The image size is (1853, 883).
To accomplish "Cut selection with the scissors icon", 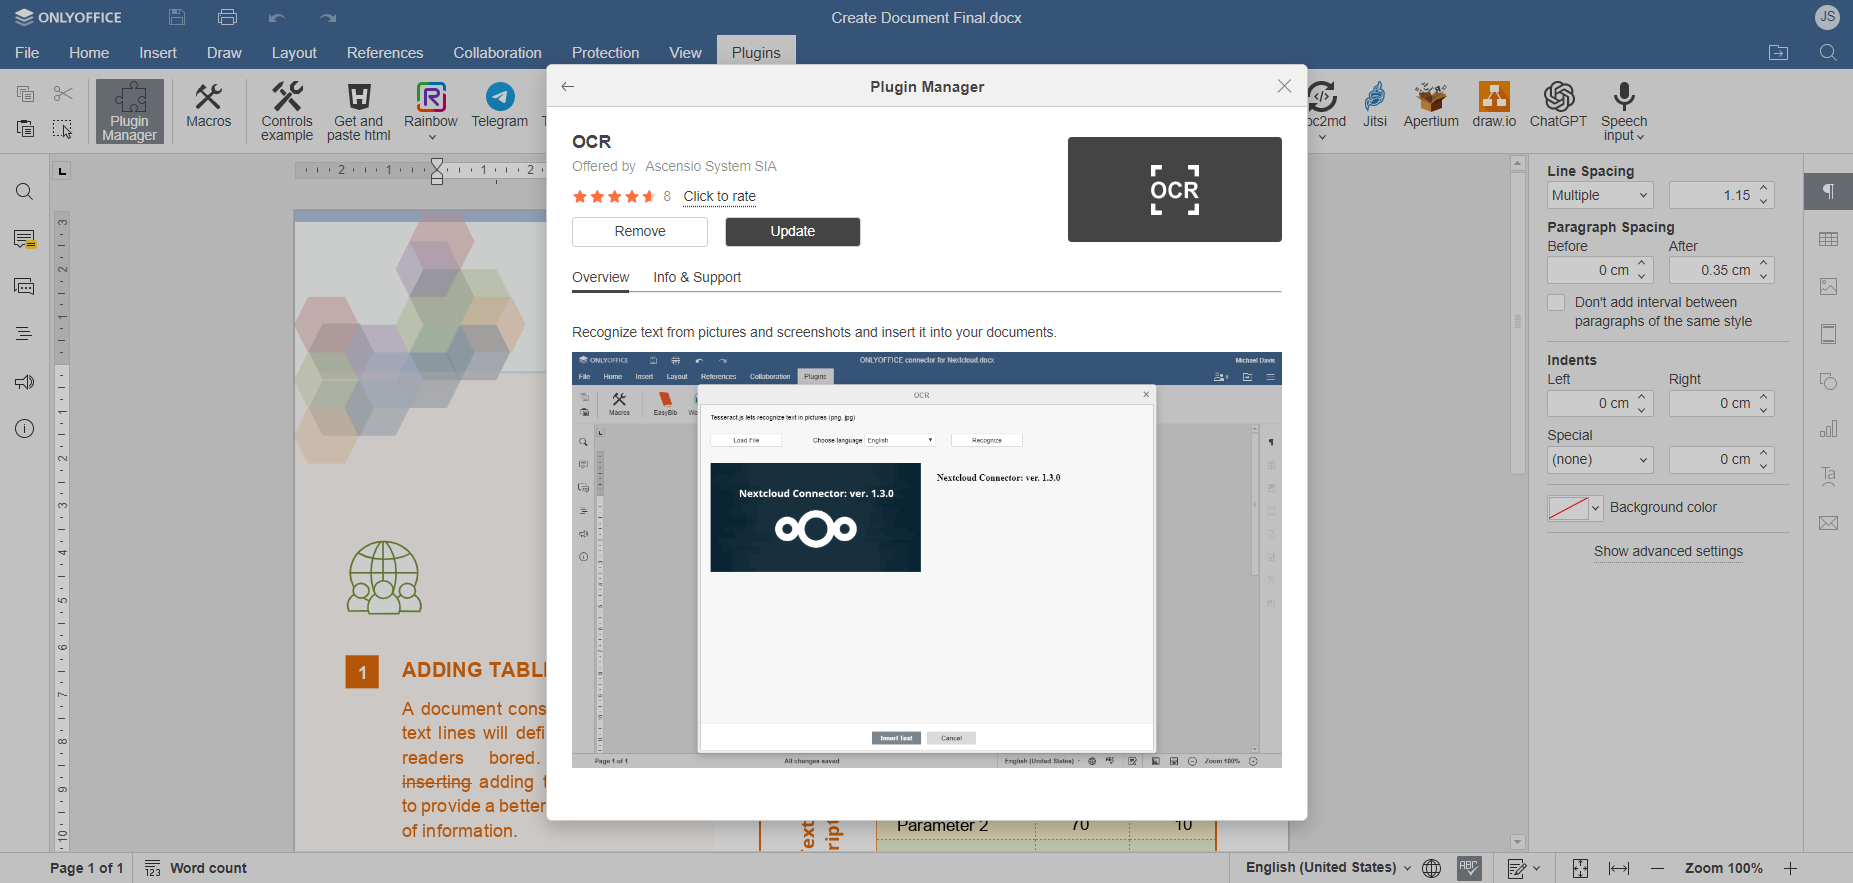I will [x=63, y=94].
